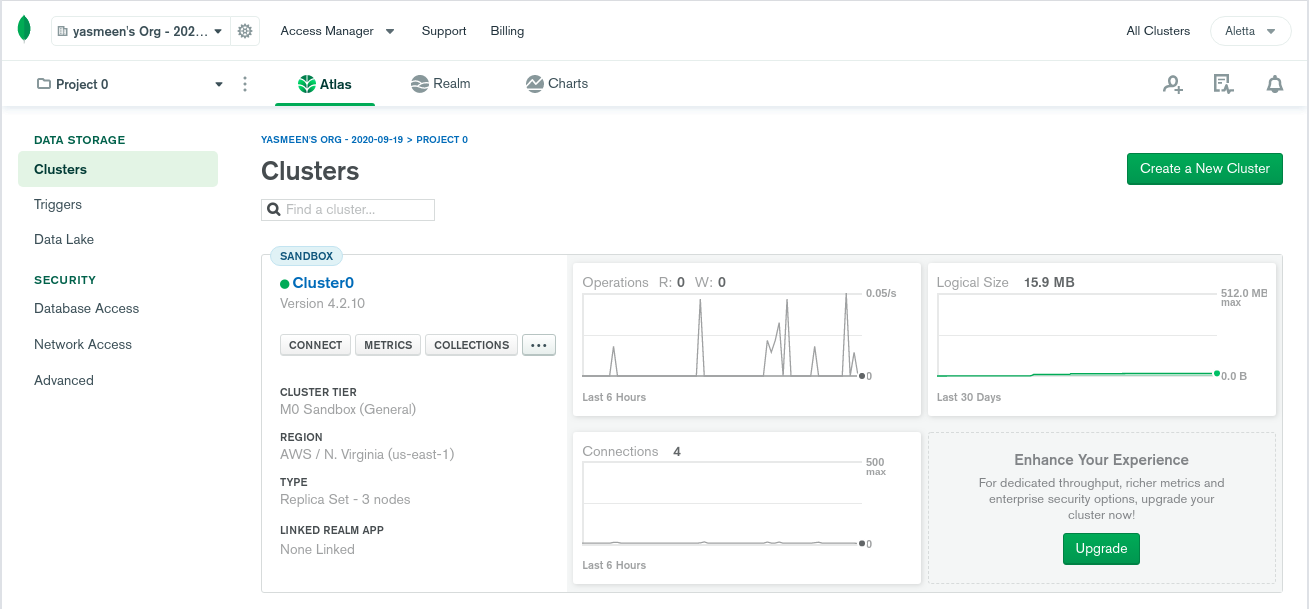1309x609 pixels.
Task: Click Create a New Cluster
Action: click(x=1204, y=169)
